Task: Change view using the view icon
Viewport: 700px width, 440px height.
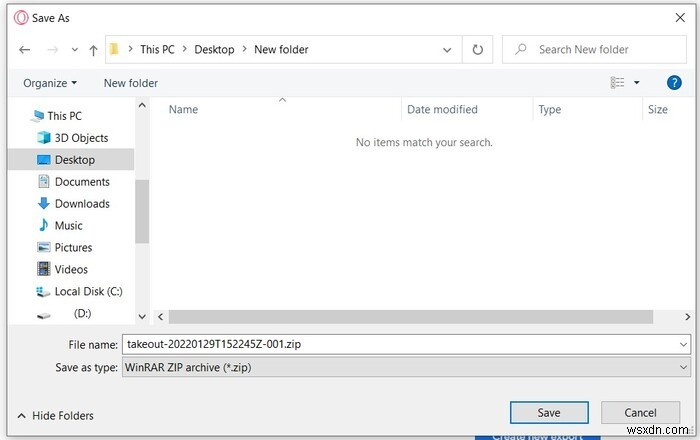Action: click(617, 83)
